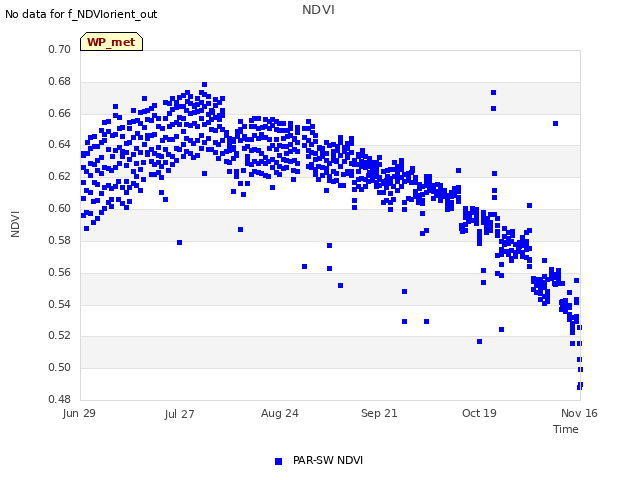
Task: Click the 0.66 y-axis tick label
Action: pos(60,113)
